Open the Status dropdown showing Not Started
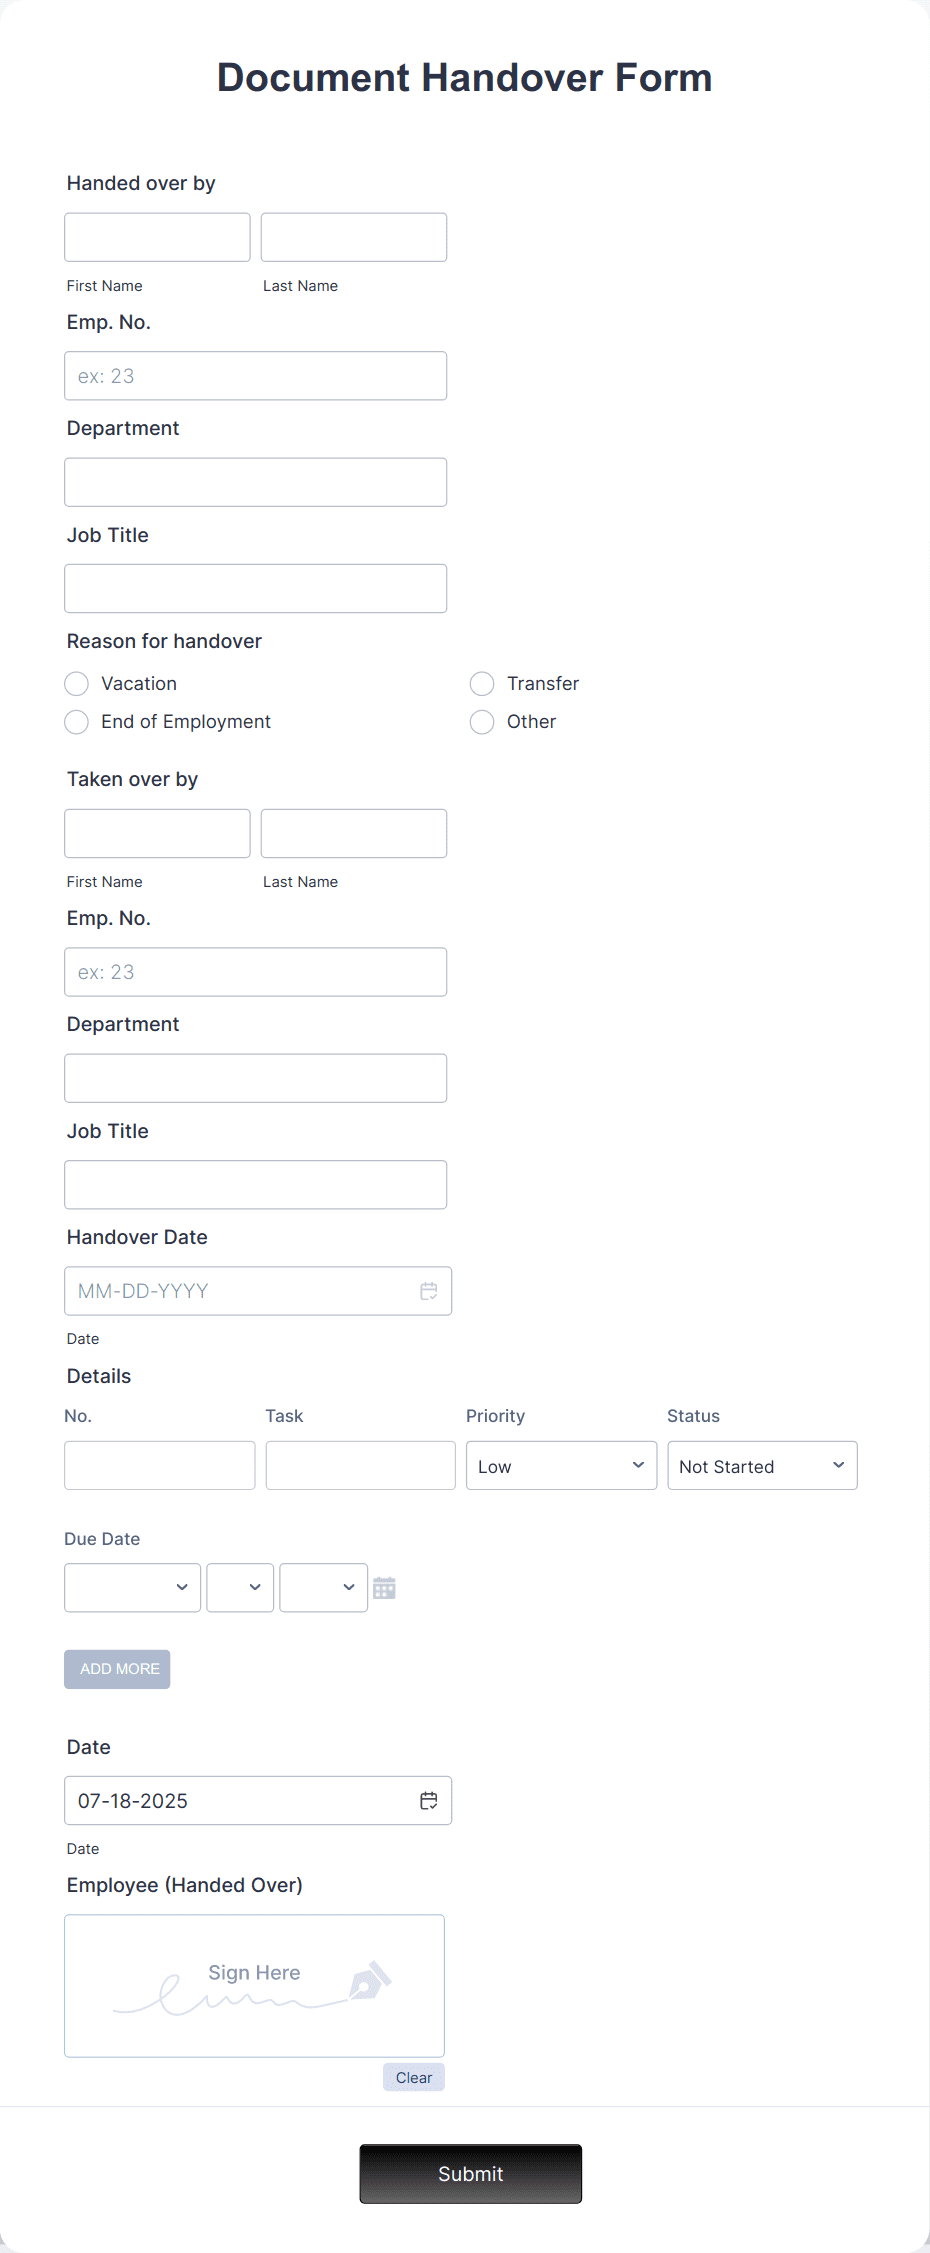 pos(762,1465)
